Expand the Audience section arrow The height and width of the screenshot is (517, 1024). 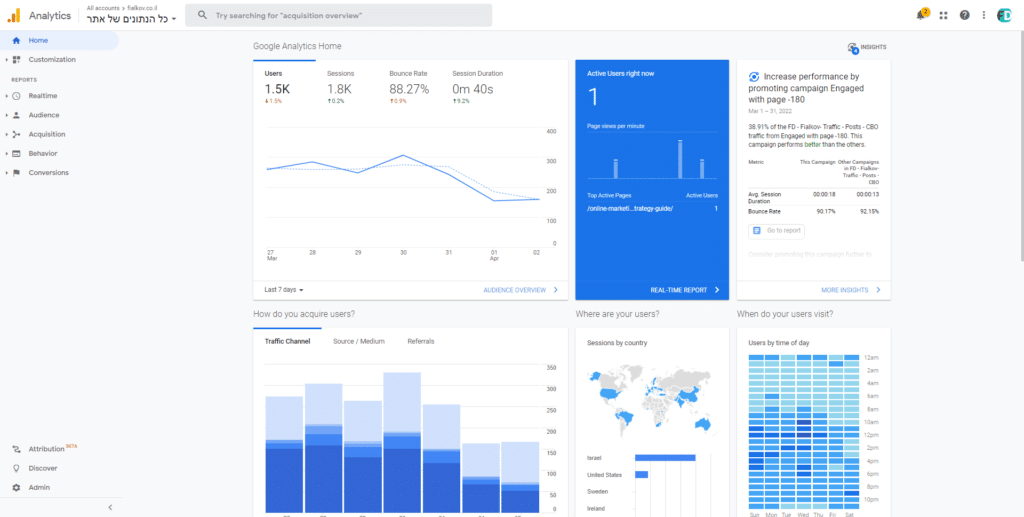[7, 115]
